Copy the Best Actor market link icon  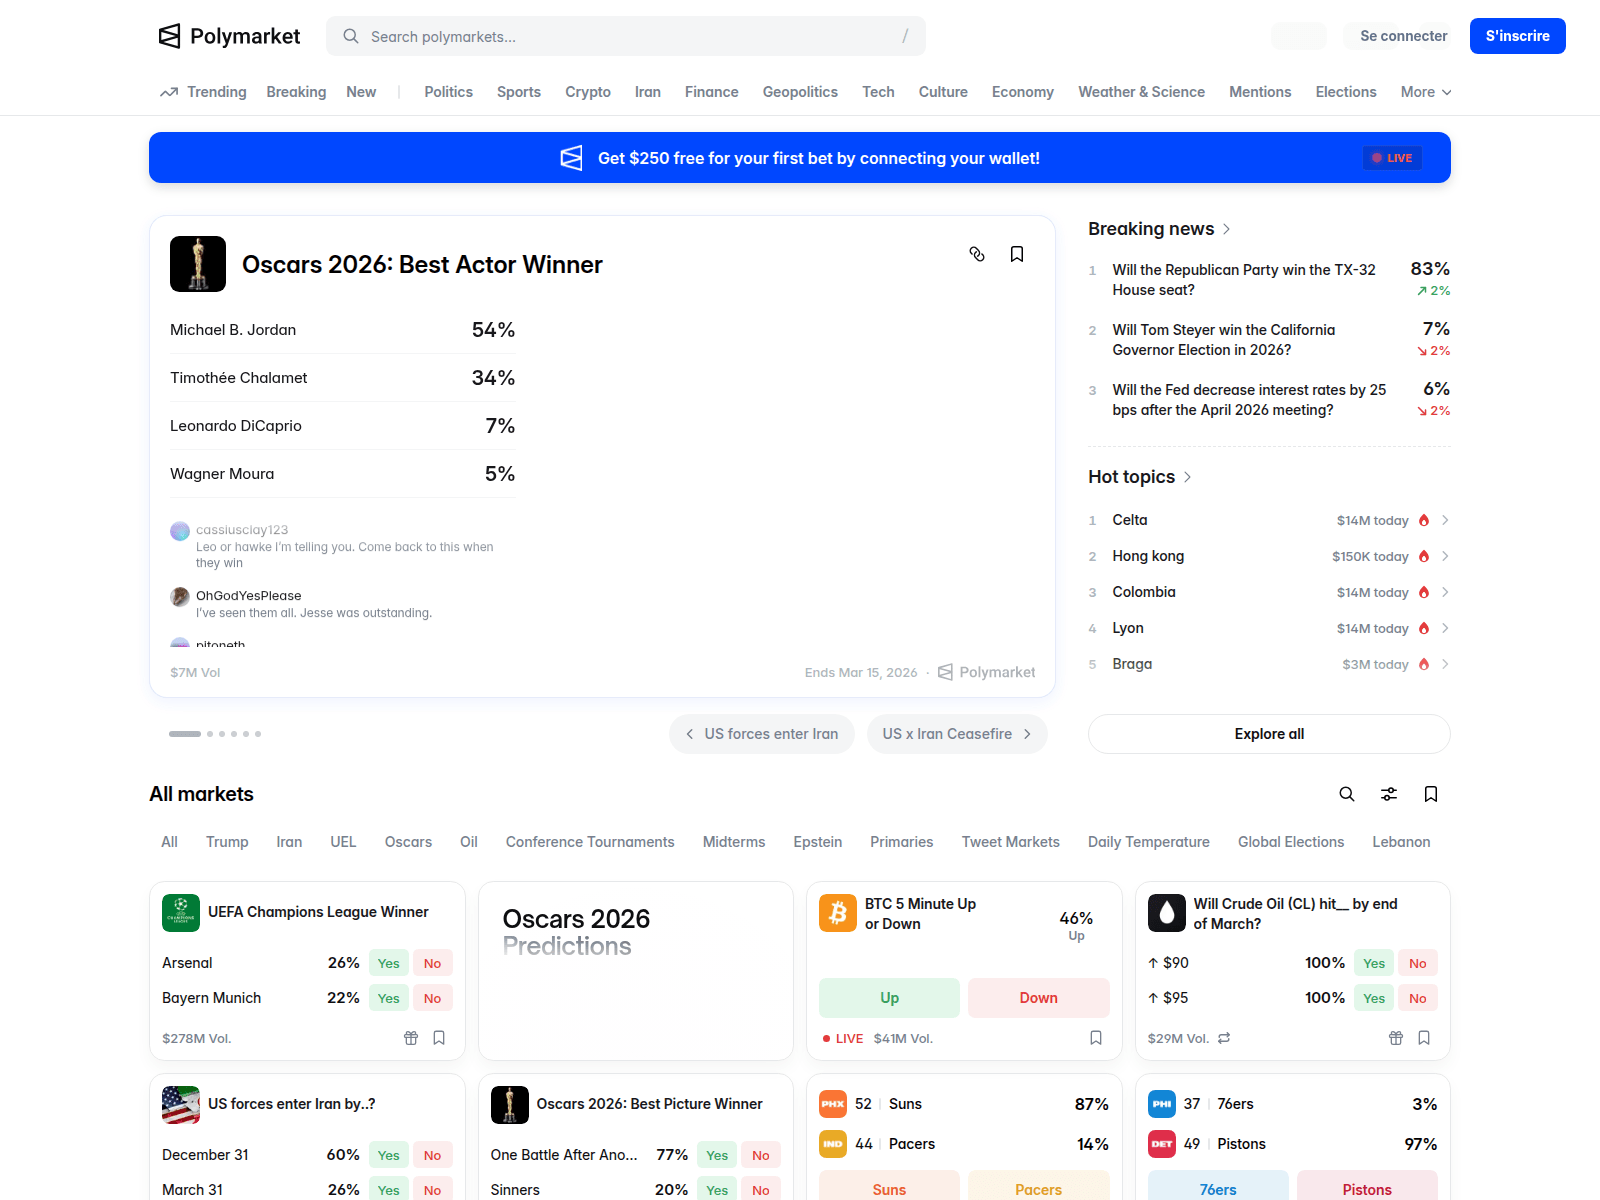point(977,254)
